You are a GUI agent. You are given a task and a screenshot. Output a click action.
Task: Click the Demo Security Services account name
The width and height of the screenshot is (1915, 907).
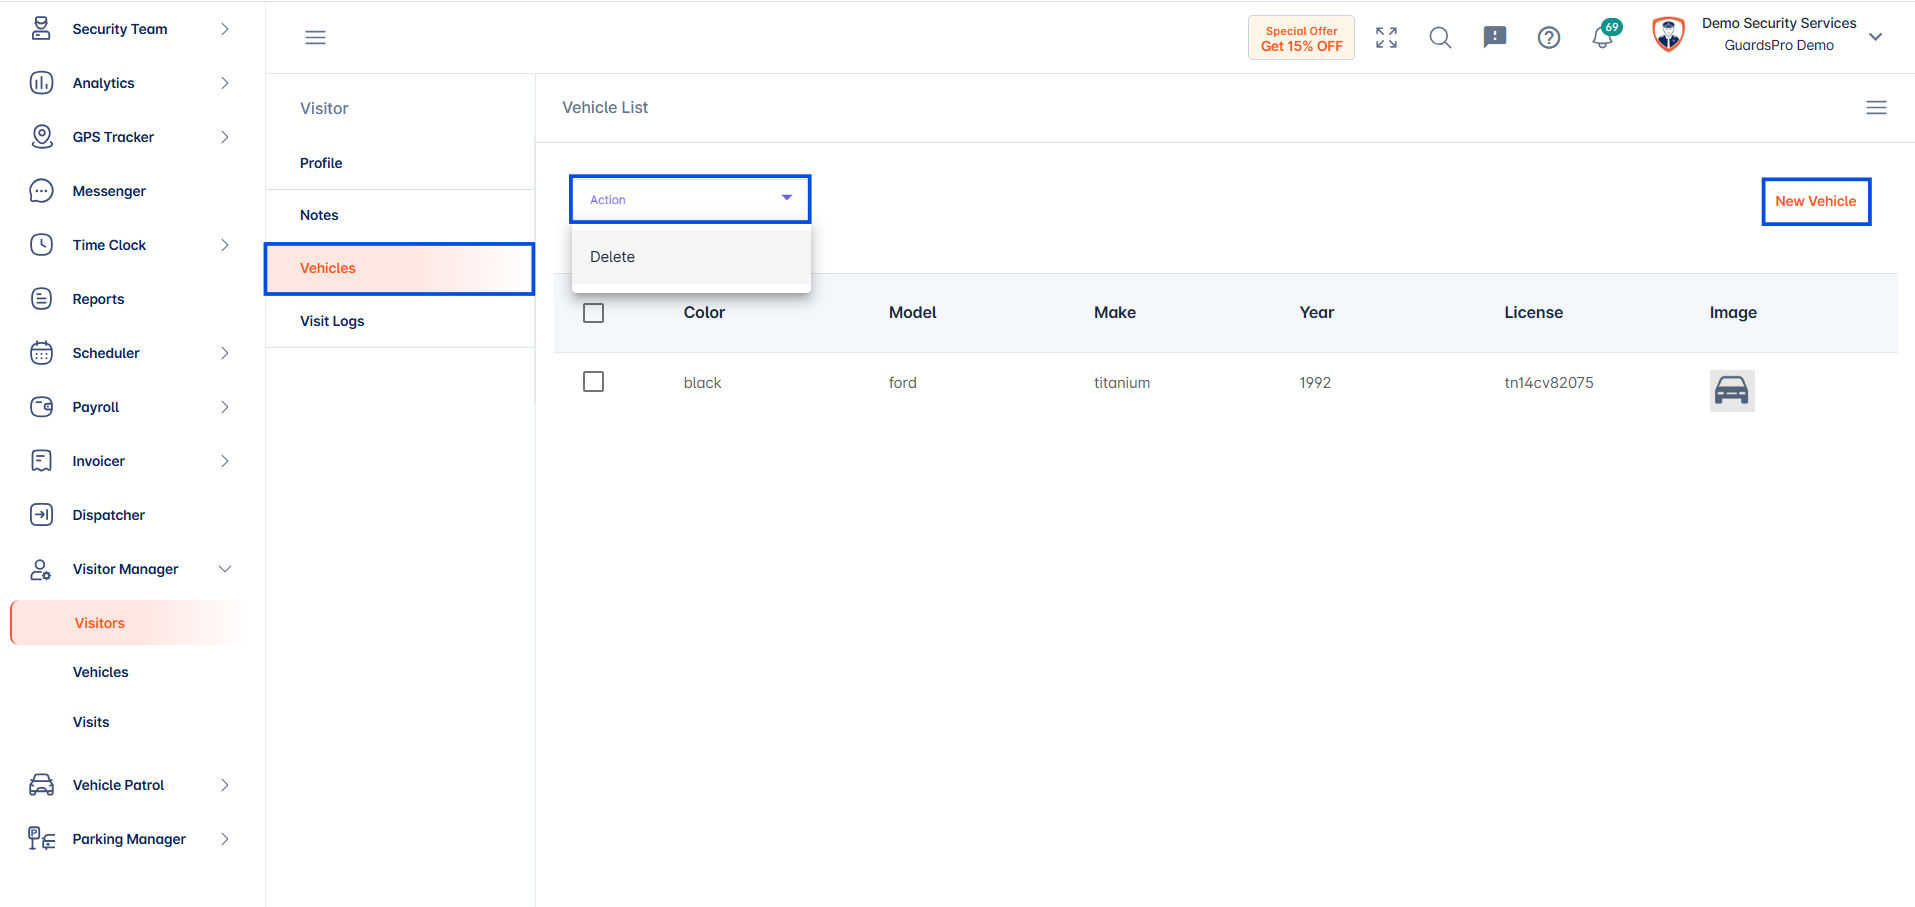(1779, 23)
